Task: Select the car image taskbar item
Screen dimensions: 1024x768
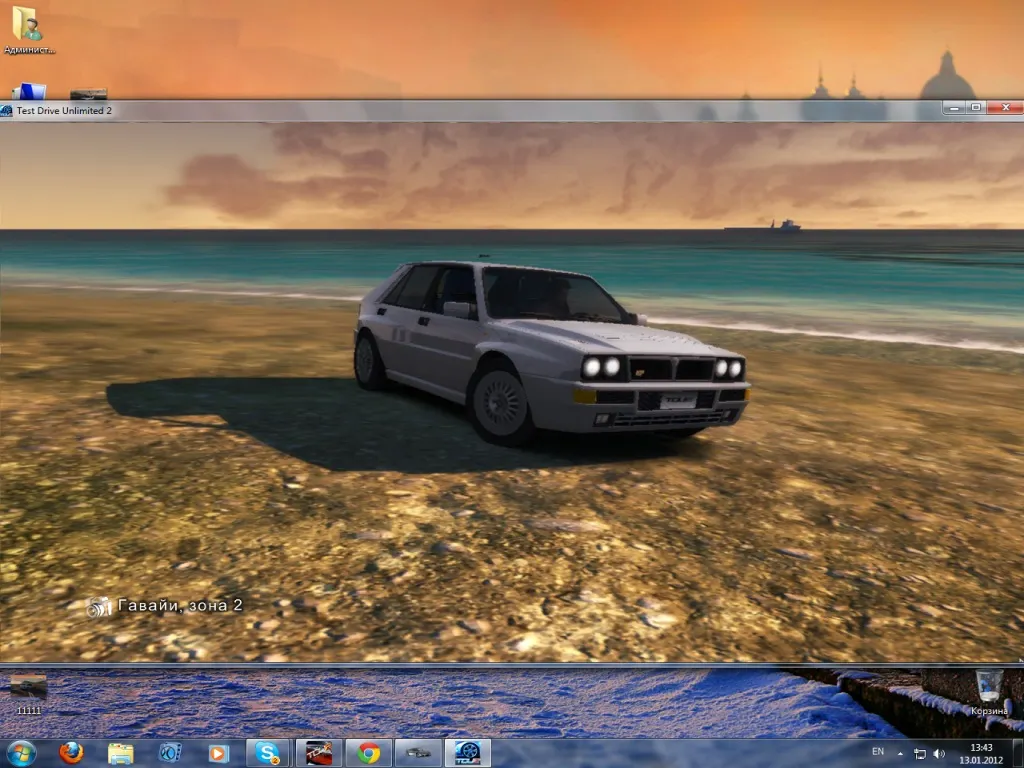Action: click(x=418, y=753)
